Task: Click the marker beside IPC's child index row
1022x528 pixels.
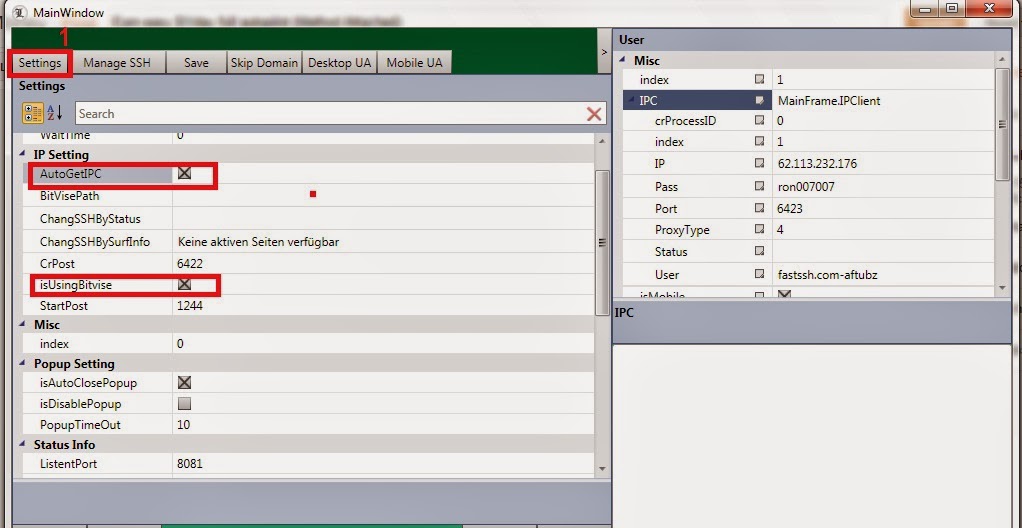Action: pyautogui.click(x=759, y=141)
